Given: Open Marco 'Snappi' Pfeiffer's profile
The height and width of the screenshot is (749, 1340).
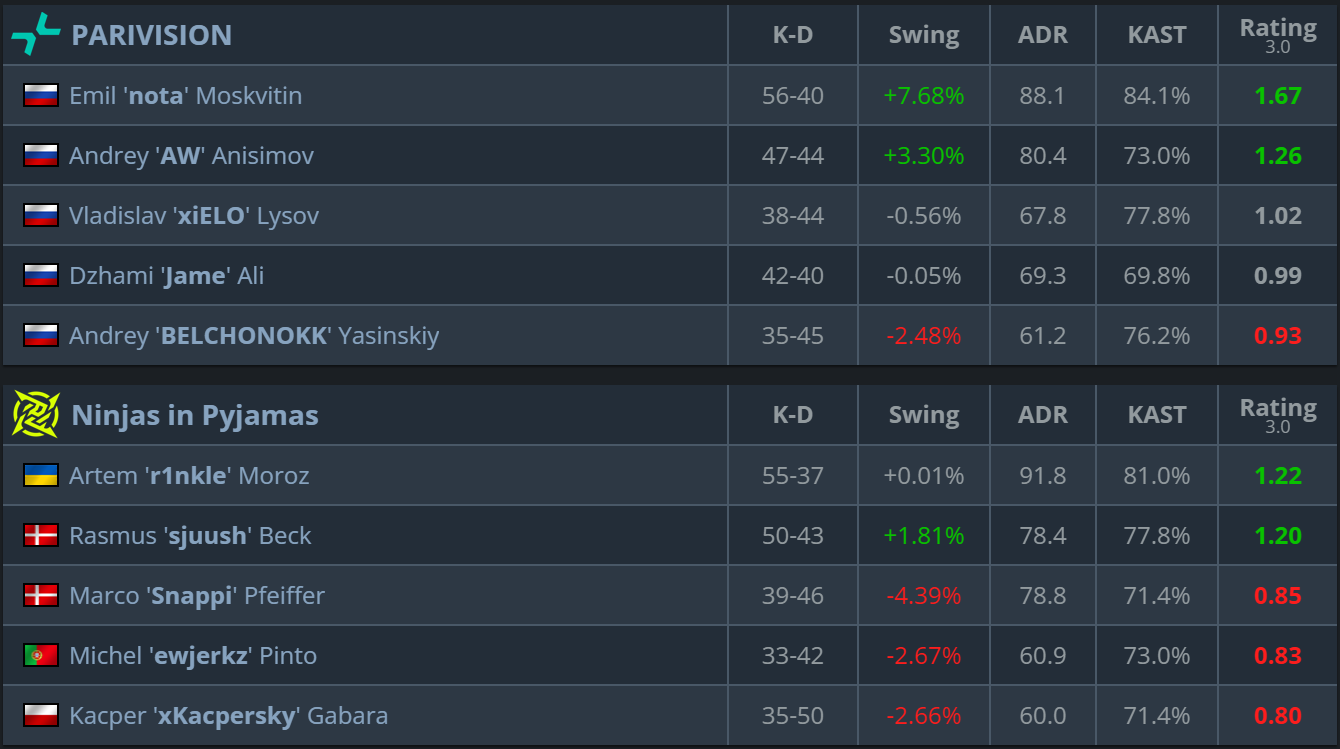Looking at the screenshot, I should (197, 596).
